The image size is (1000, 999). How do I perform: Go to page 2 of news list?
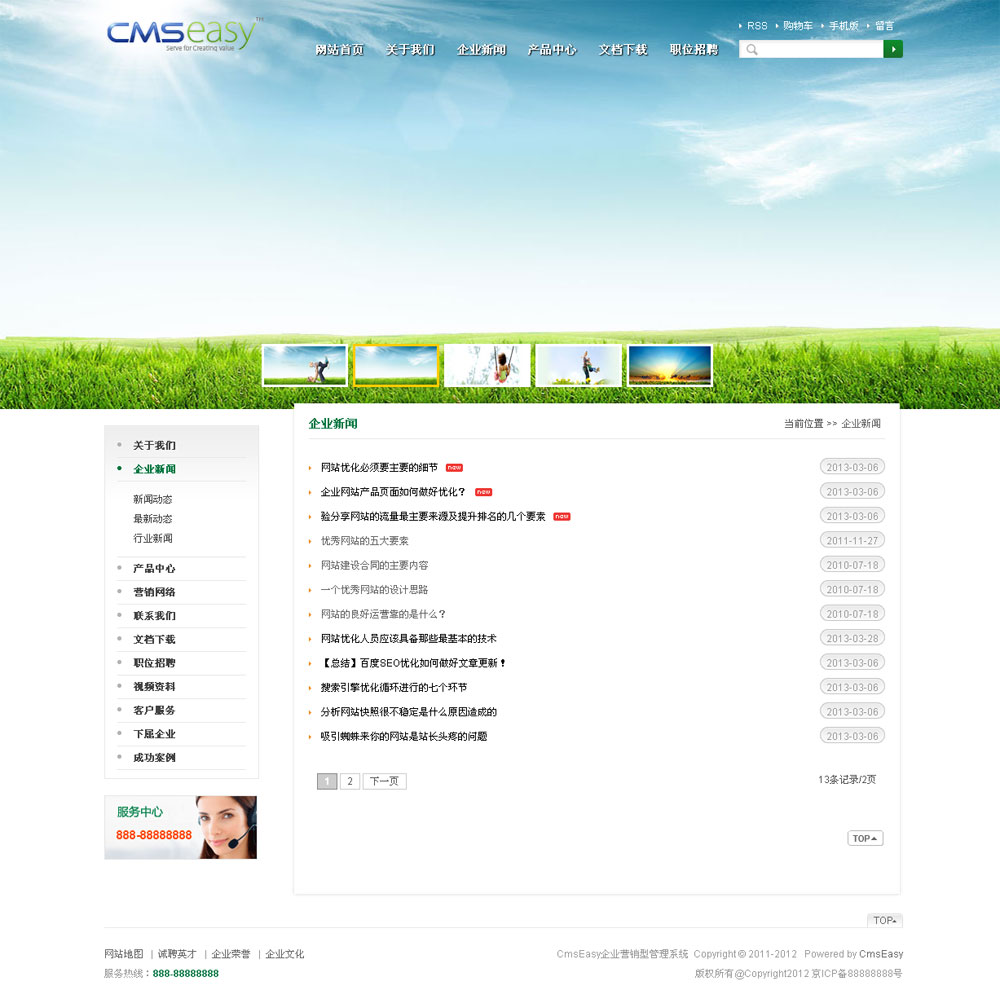(349, 782)
